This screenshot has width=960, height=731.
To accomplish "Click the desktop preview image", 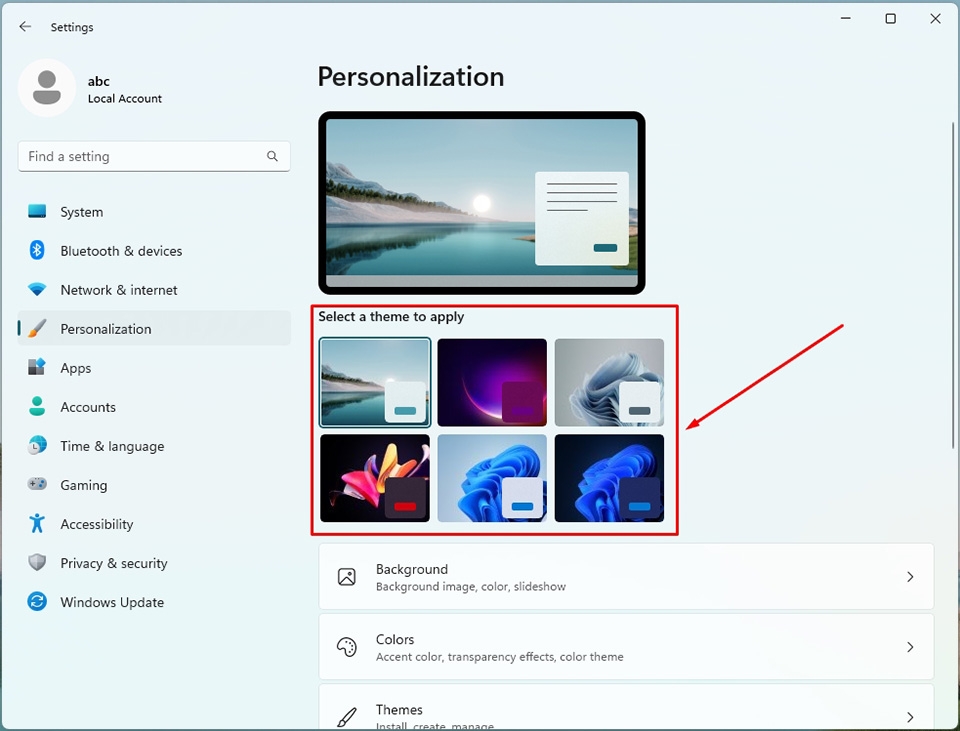I will coord(482,203).
